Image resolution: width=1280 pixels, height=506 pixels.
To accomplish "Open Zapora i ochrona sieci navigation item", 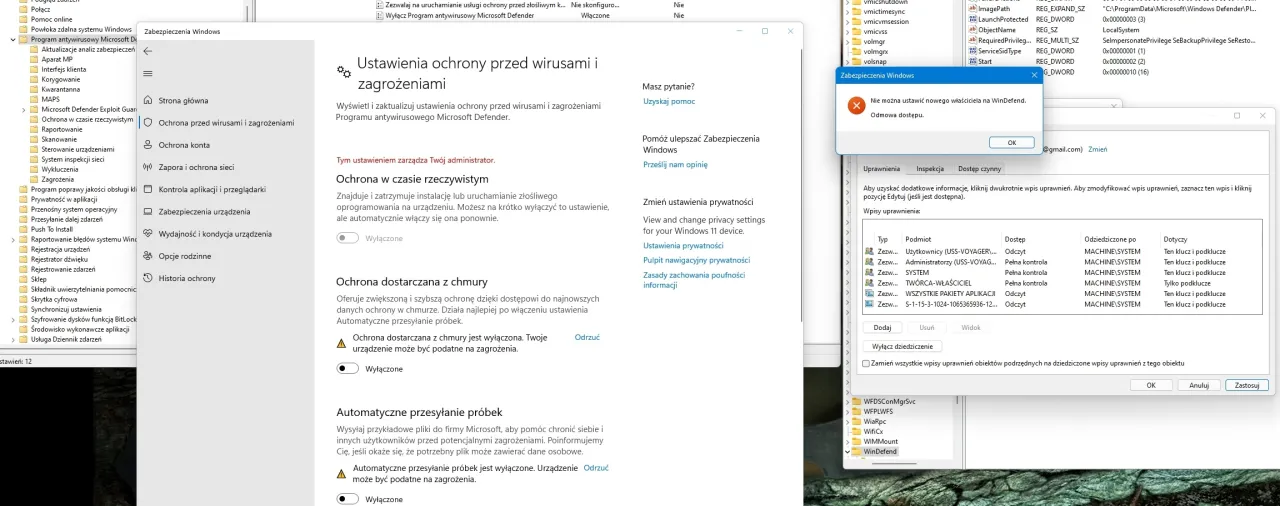I will [225, 167].
